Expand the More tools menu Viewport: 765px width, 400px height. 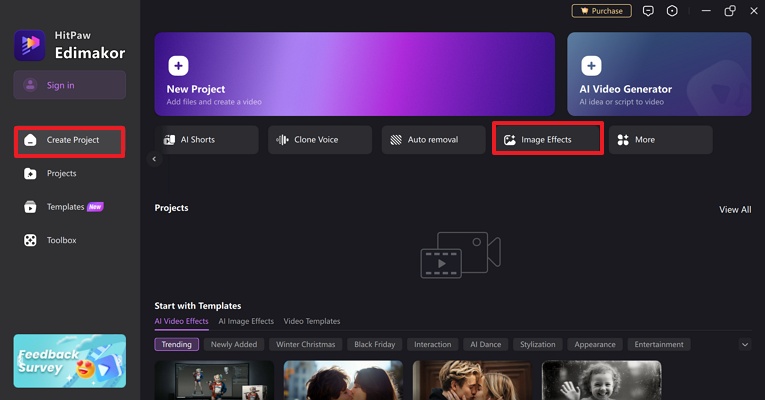point(660,140)
